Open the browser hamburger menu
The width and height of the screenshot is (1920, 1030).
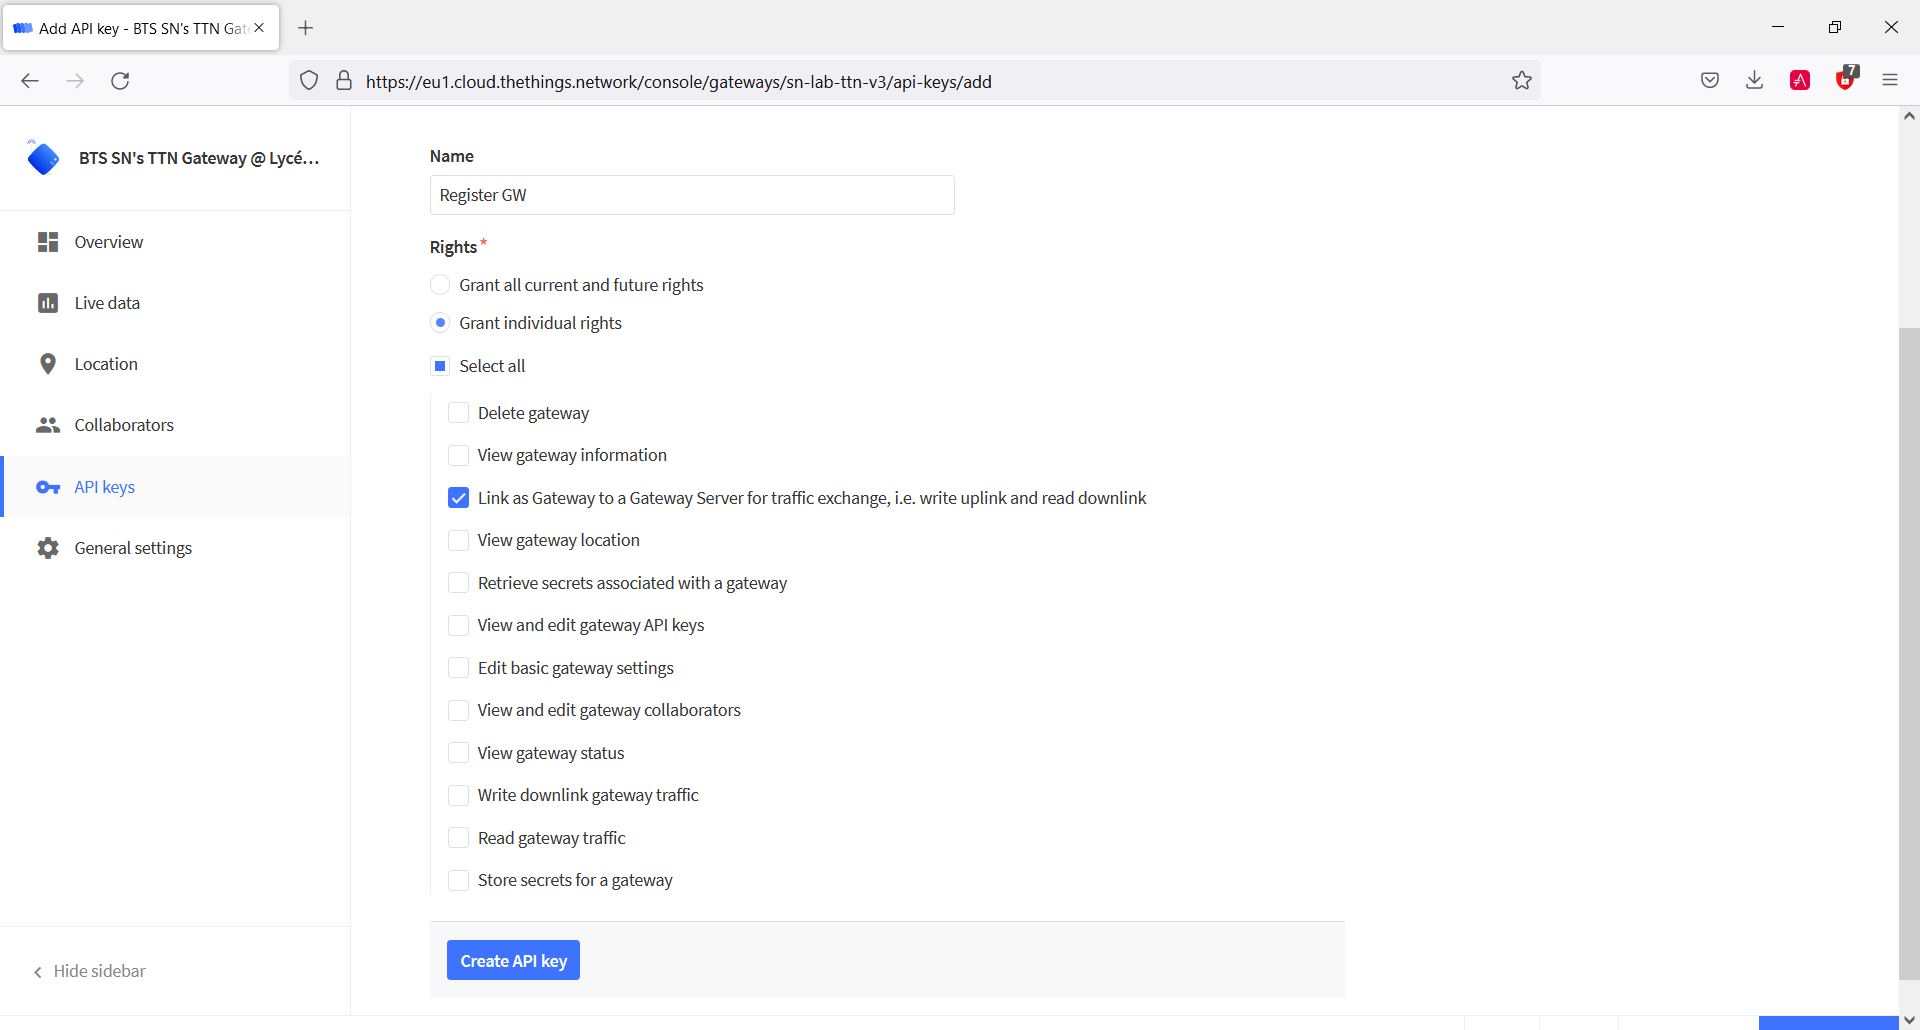[x=1890, y=81]
